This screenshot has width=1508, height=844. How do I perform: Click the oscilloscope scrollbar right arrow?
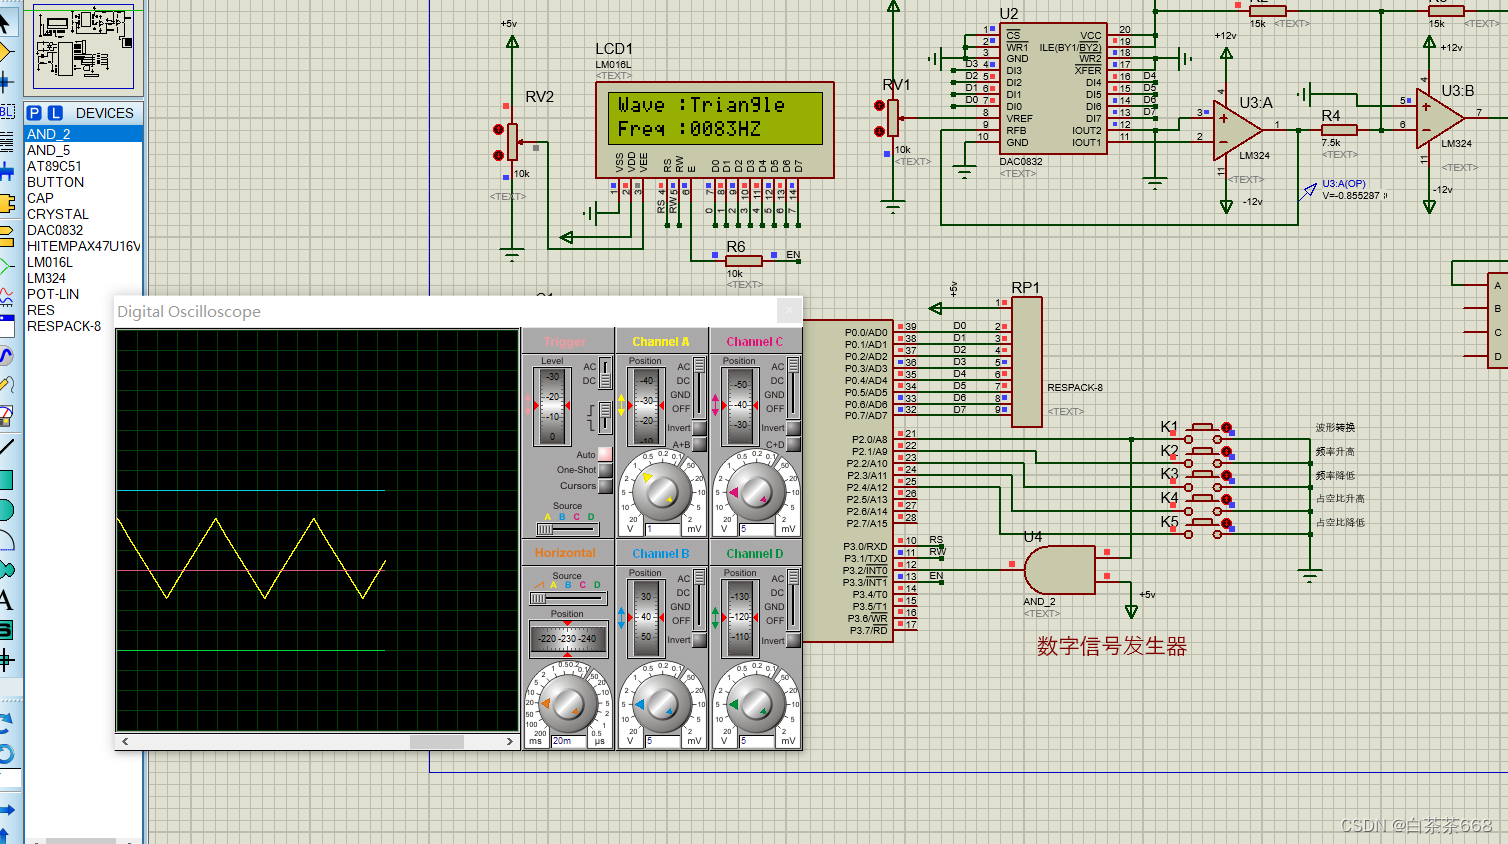510,742
